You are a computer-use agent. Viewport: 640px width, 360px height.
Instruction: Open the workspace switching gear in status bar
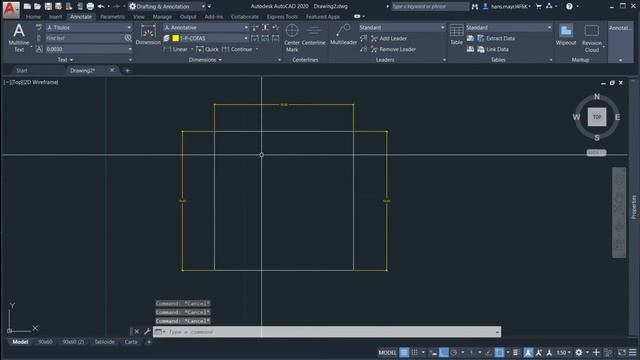pos(579,352)
